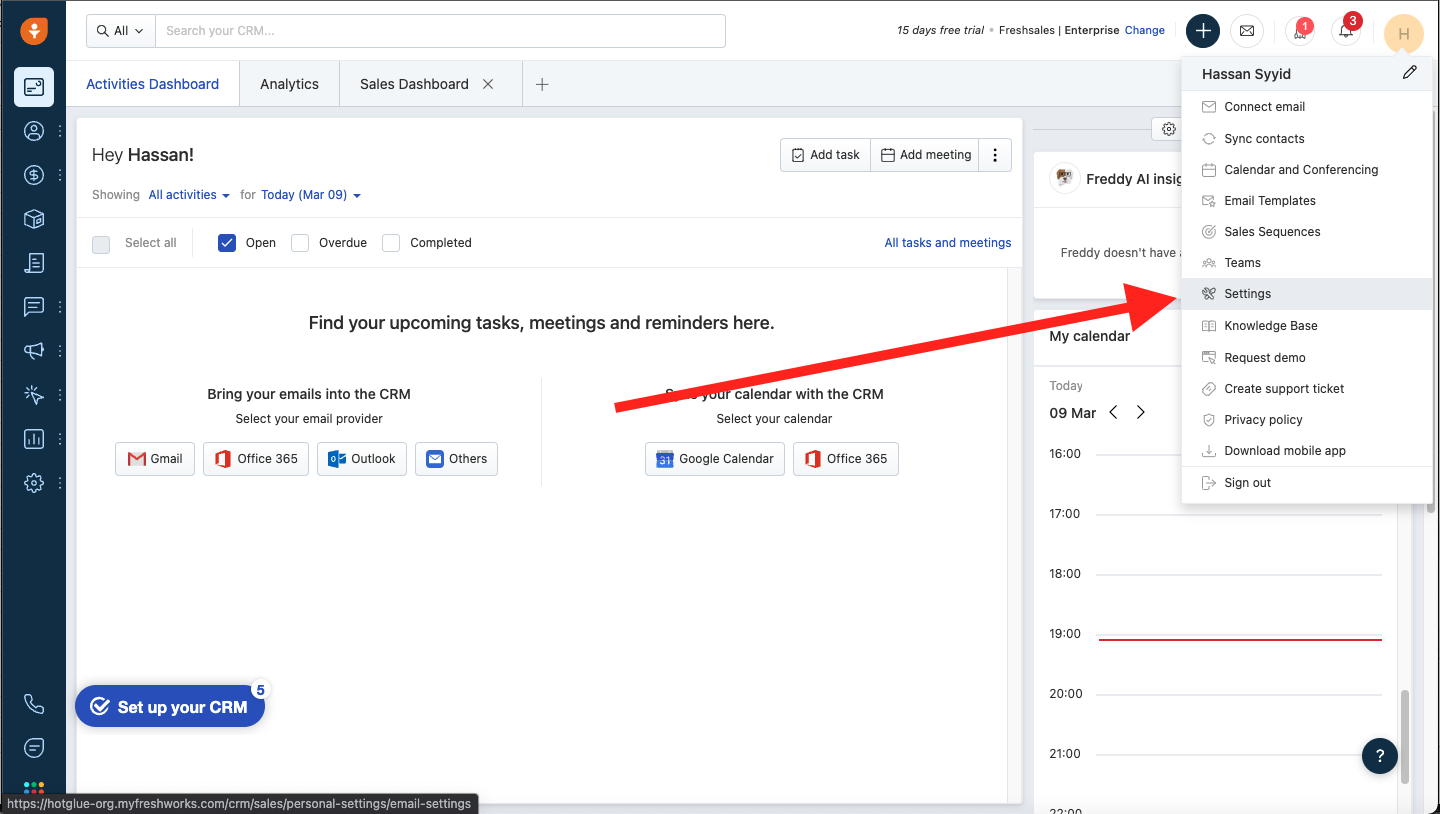Connect Gmail email provider
The height and width of the screenshot is (814, 1440).
155,459
